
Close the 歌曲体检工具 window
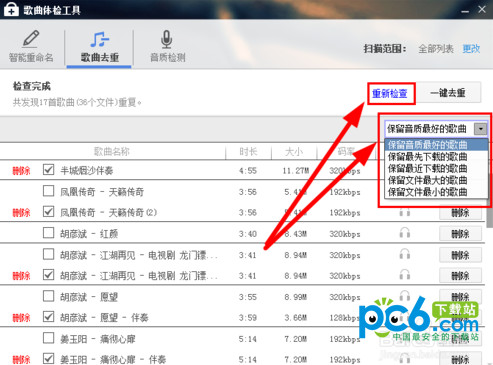(x=482, y=9)
